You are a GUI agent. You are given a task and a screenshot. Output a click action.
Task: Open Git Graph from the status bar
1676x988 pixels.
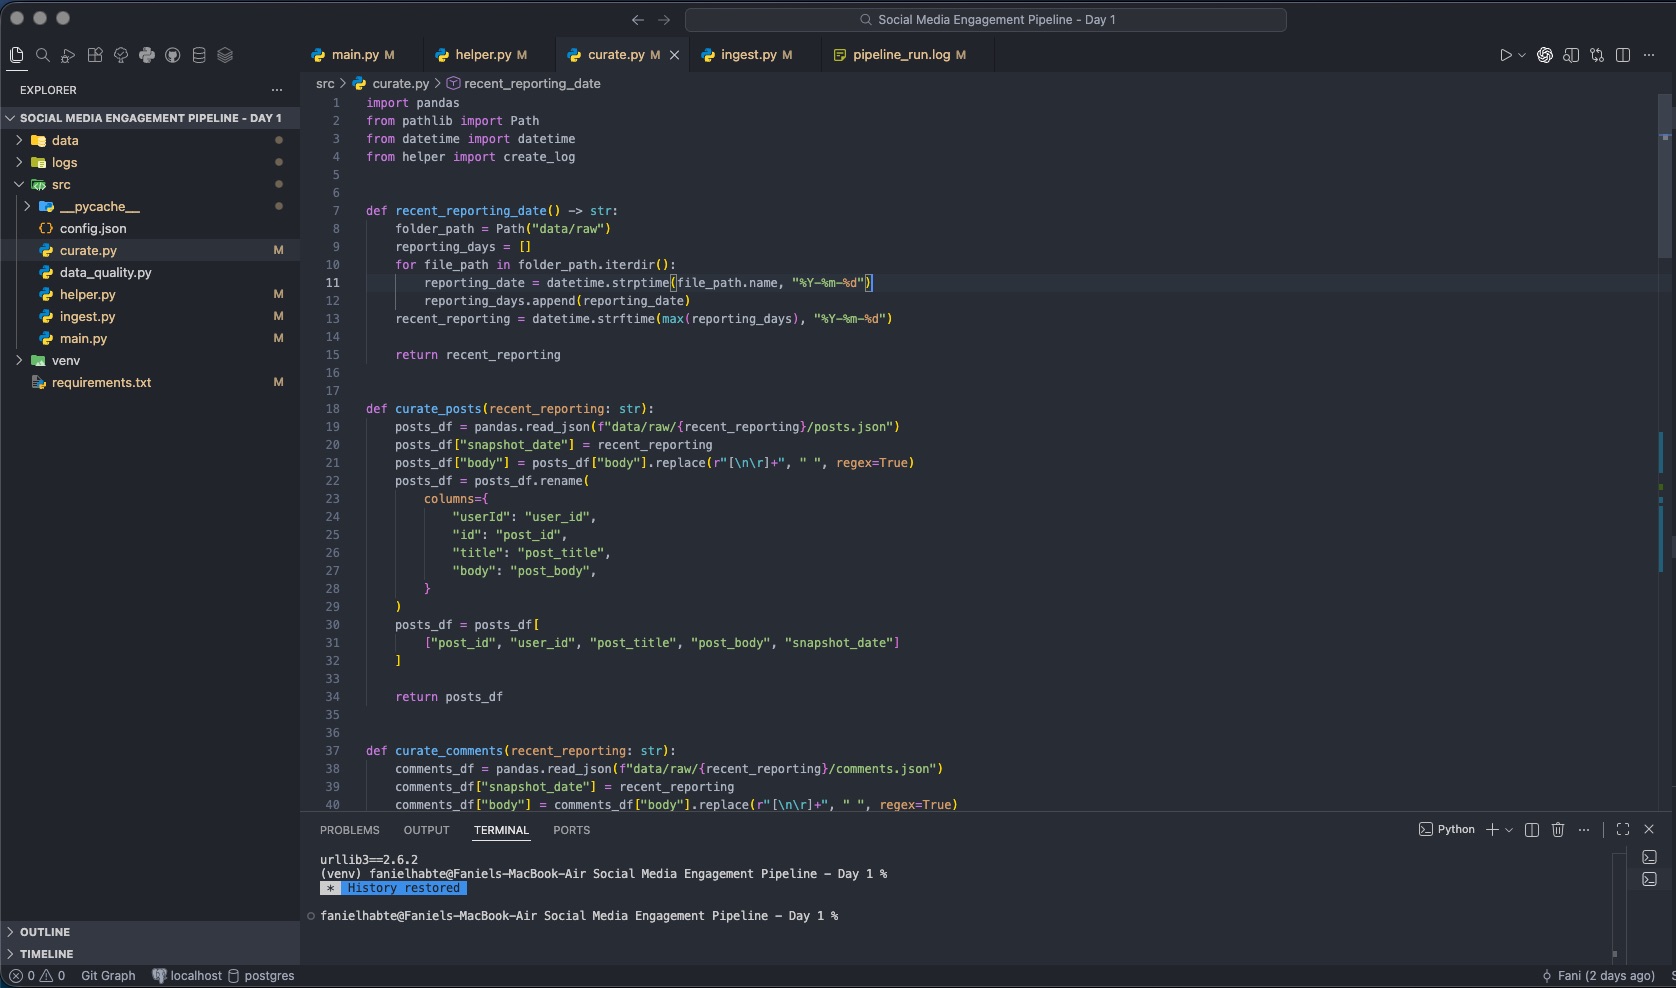pyautogui.click(x=107, y=976)
